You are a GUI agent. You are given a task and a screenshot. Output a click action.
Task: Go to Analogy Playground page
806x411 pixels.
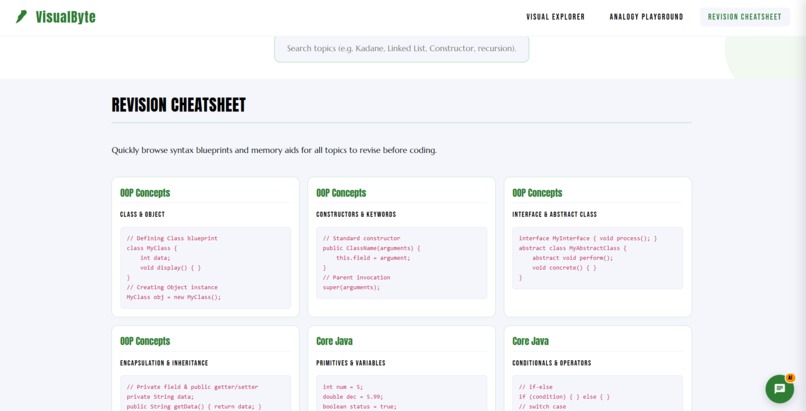(x=646, y=17)
